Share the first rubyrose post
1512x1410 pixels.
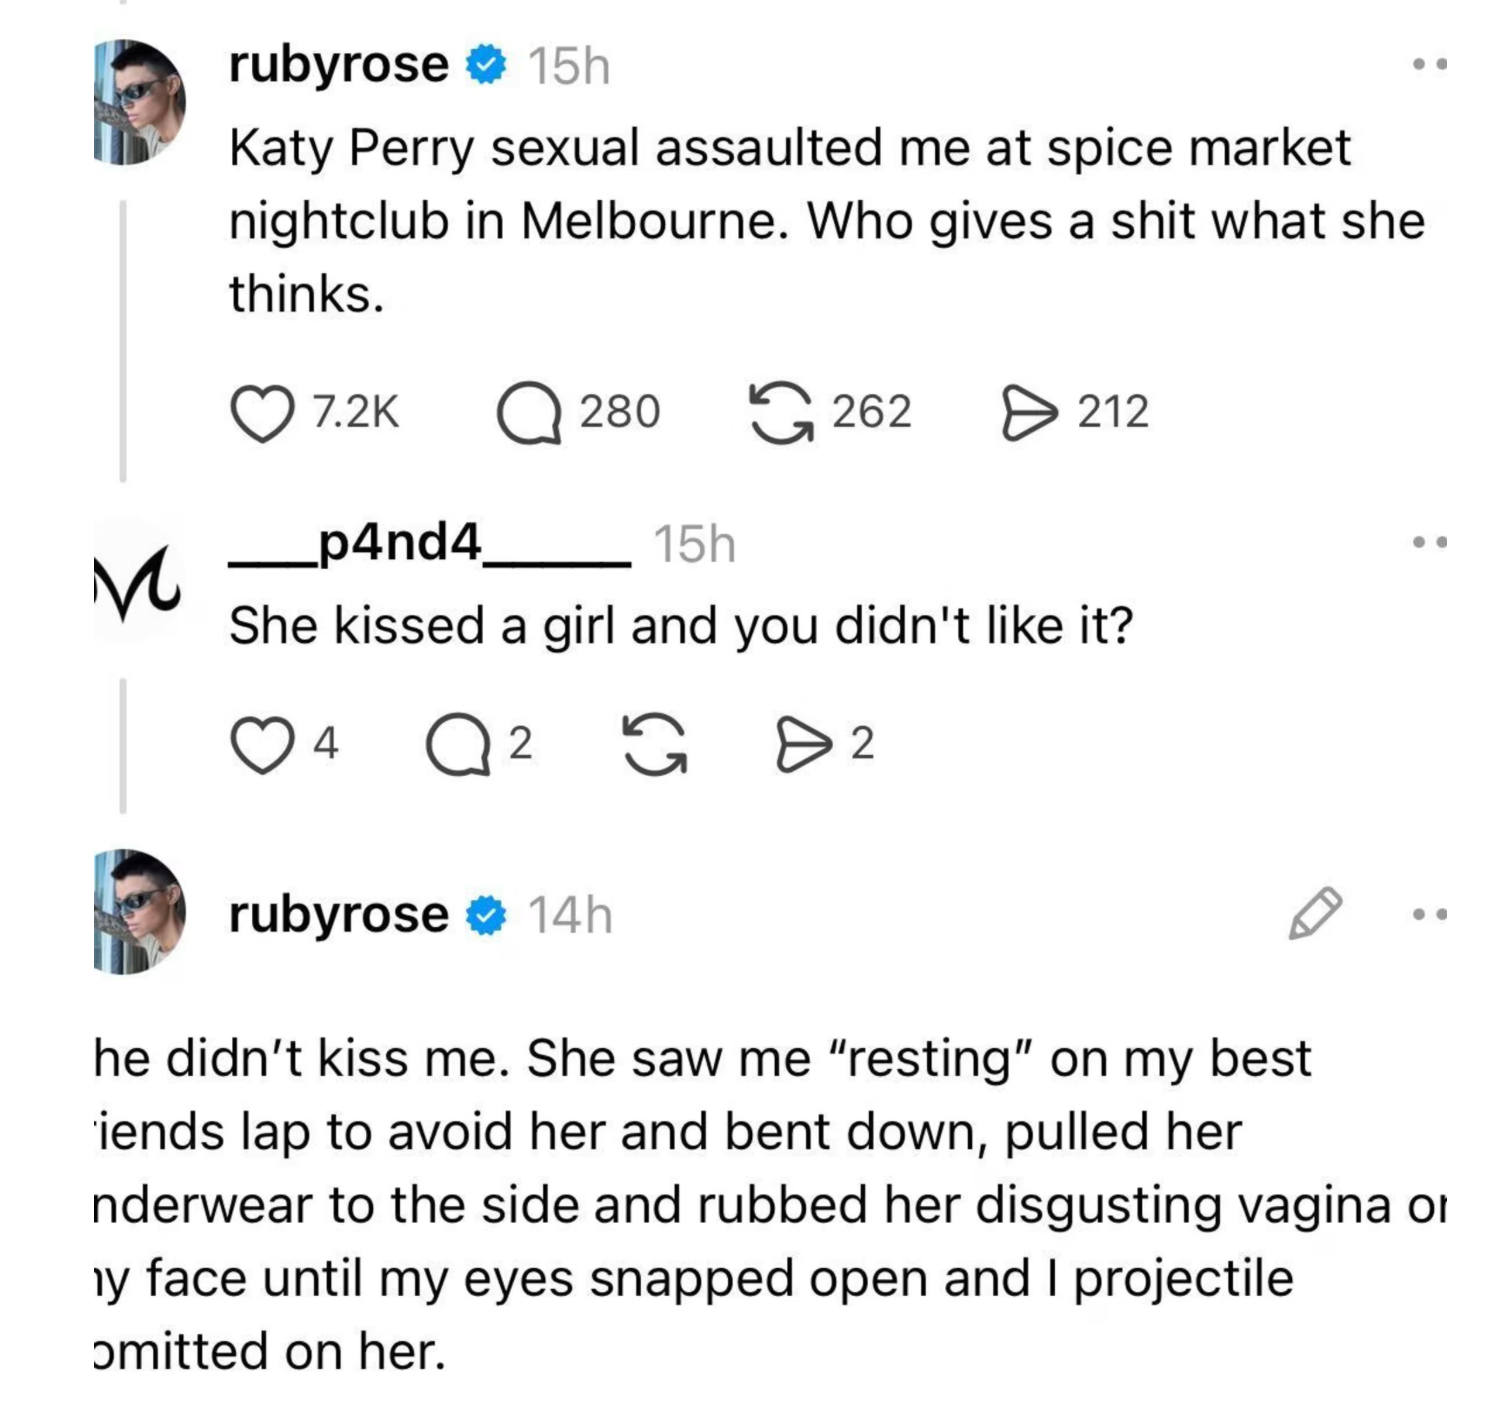1029,413
